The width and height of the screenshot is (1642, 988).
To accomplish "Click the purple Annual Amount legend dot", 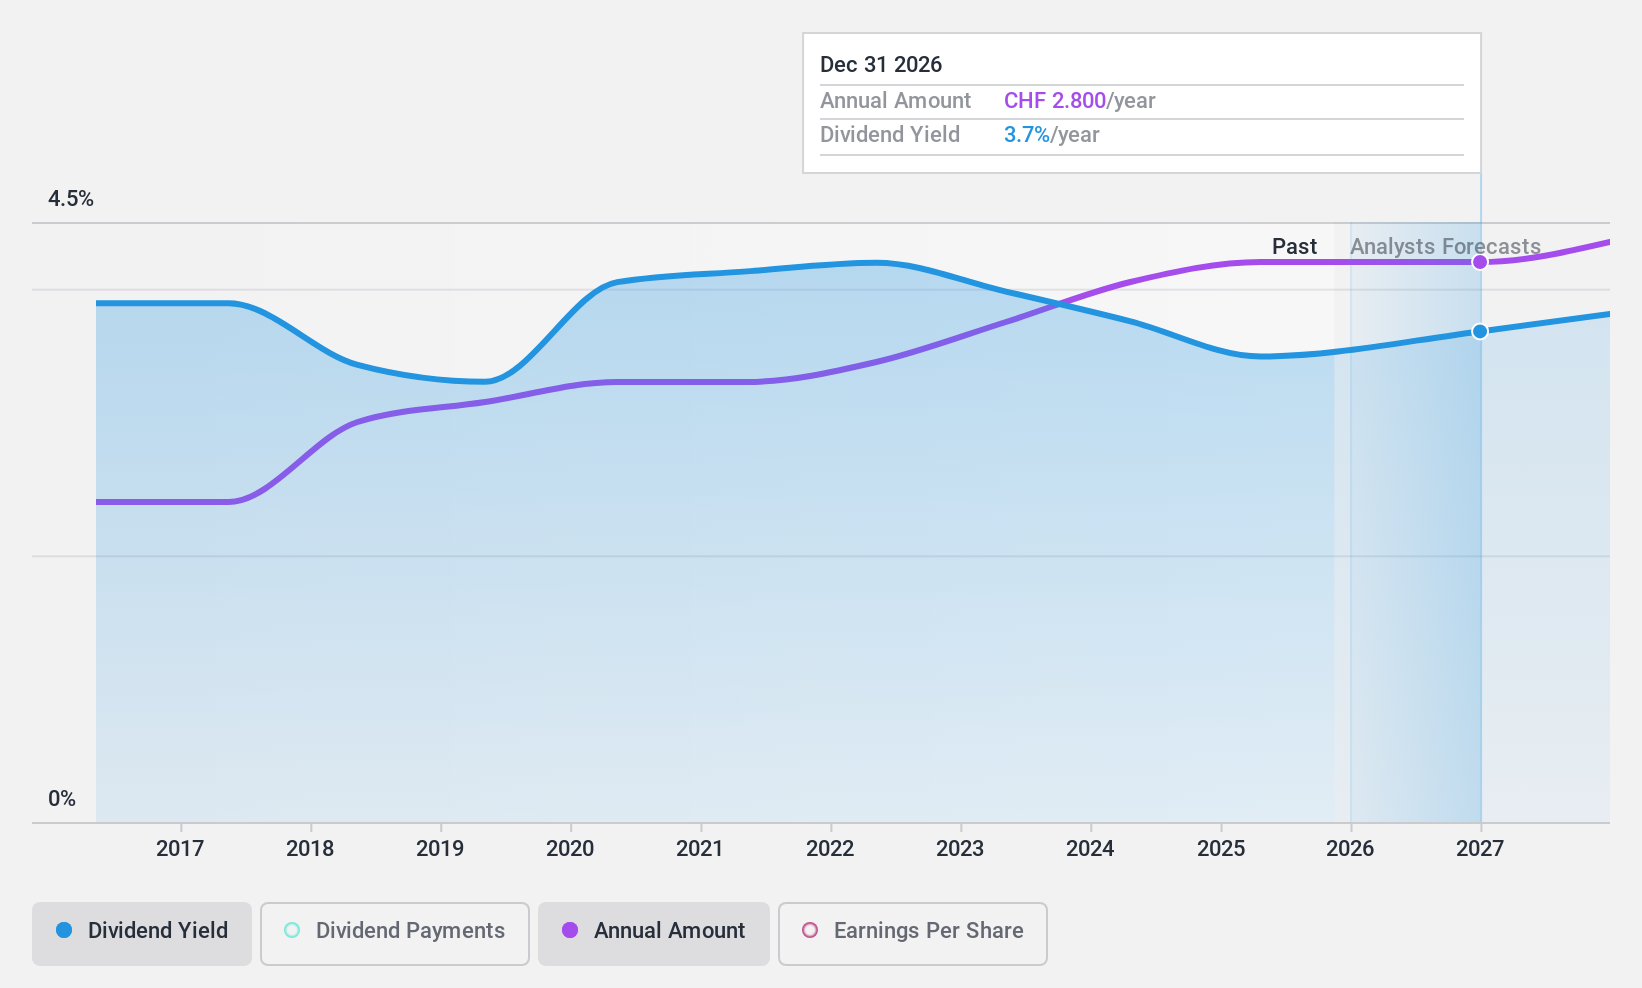I will (x=571, y=931).
